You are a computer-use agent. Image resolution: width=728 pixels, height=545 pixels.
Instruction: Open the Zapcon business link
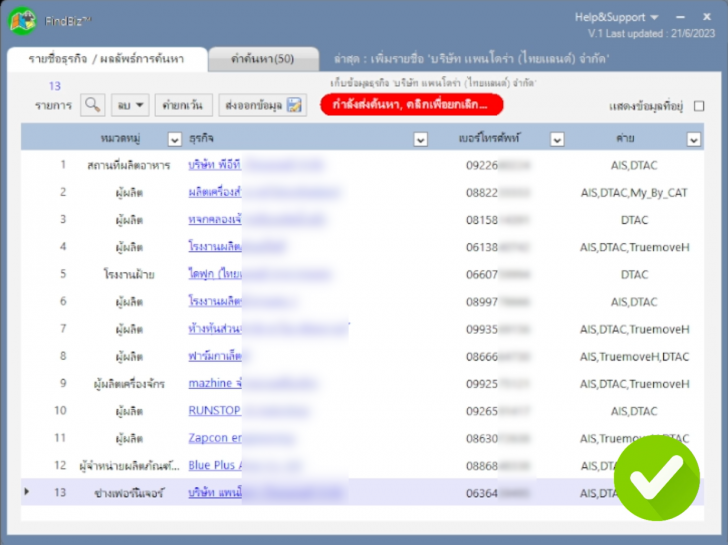[x=214, y=438]
